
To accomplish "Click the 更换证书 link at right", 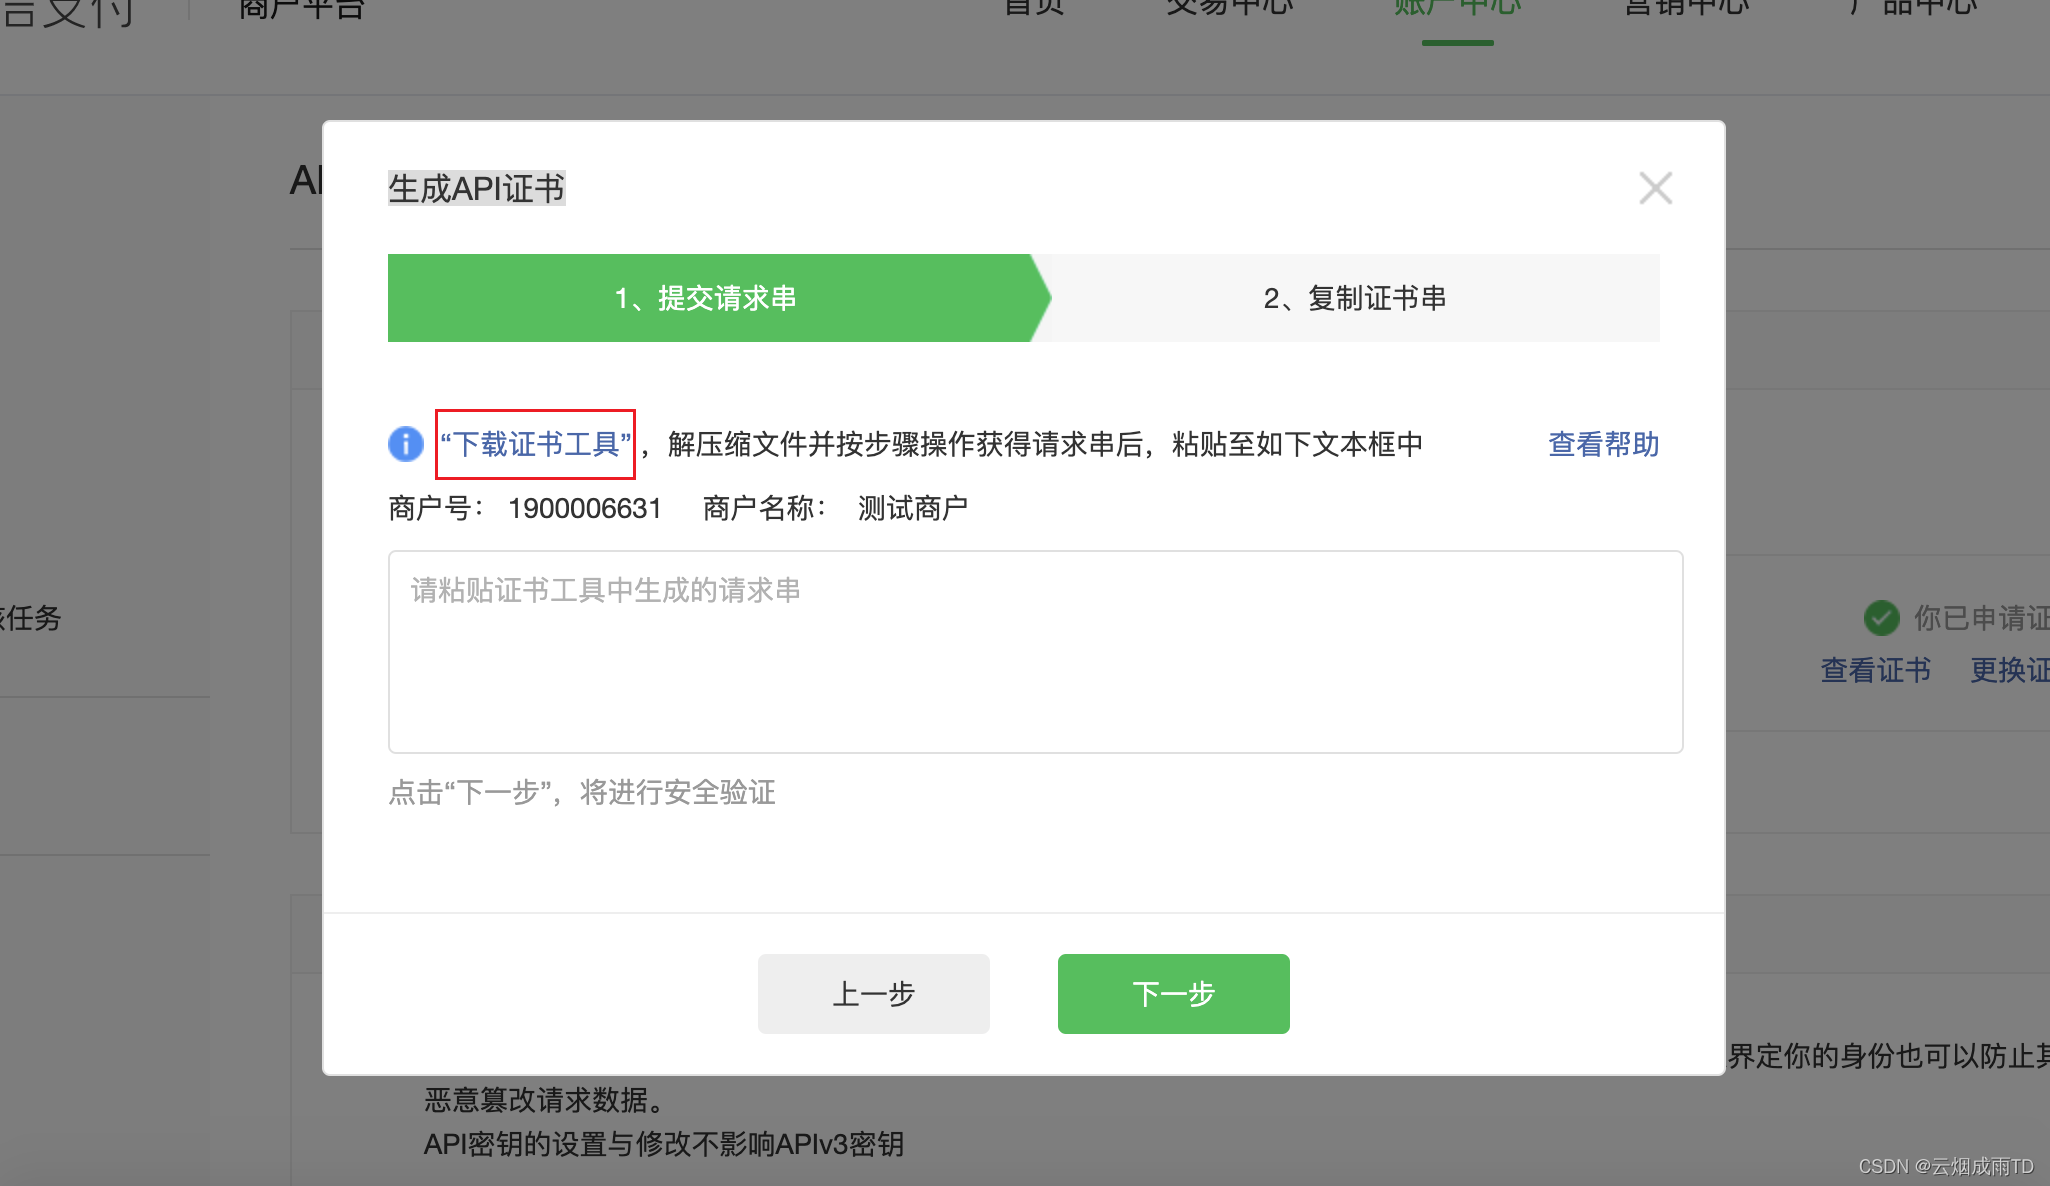I will [x=2009, y=670].
